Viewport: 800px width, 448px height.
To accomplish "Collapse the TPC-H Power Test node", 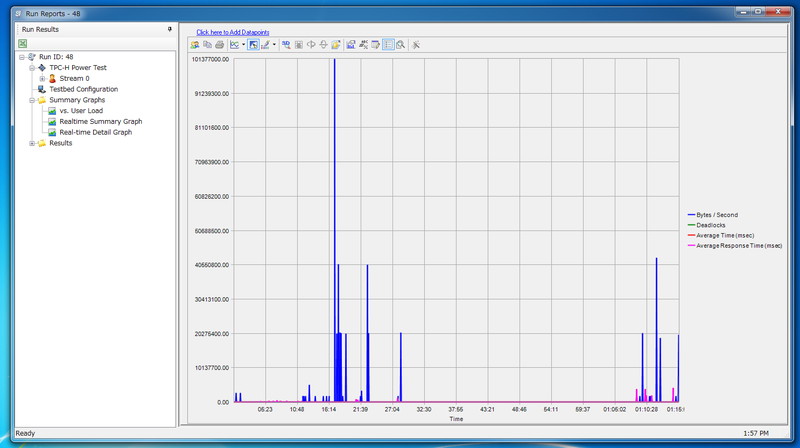I will click(x=32, y=68).
